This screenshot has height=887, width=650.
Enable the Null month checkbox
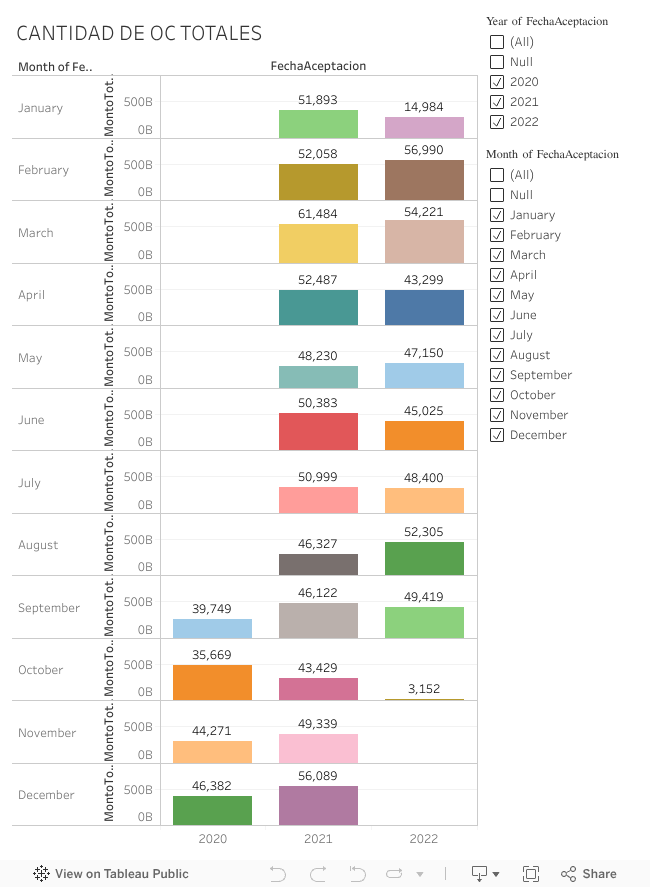pos(497,195)
